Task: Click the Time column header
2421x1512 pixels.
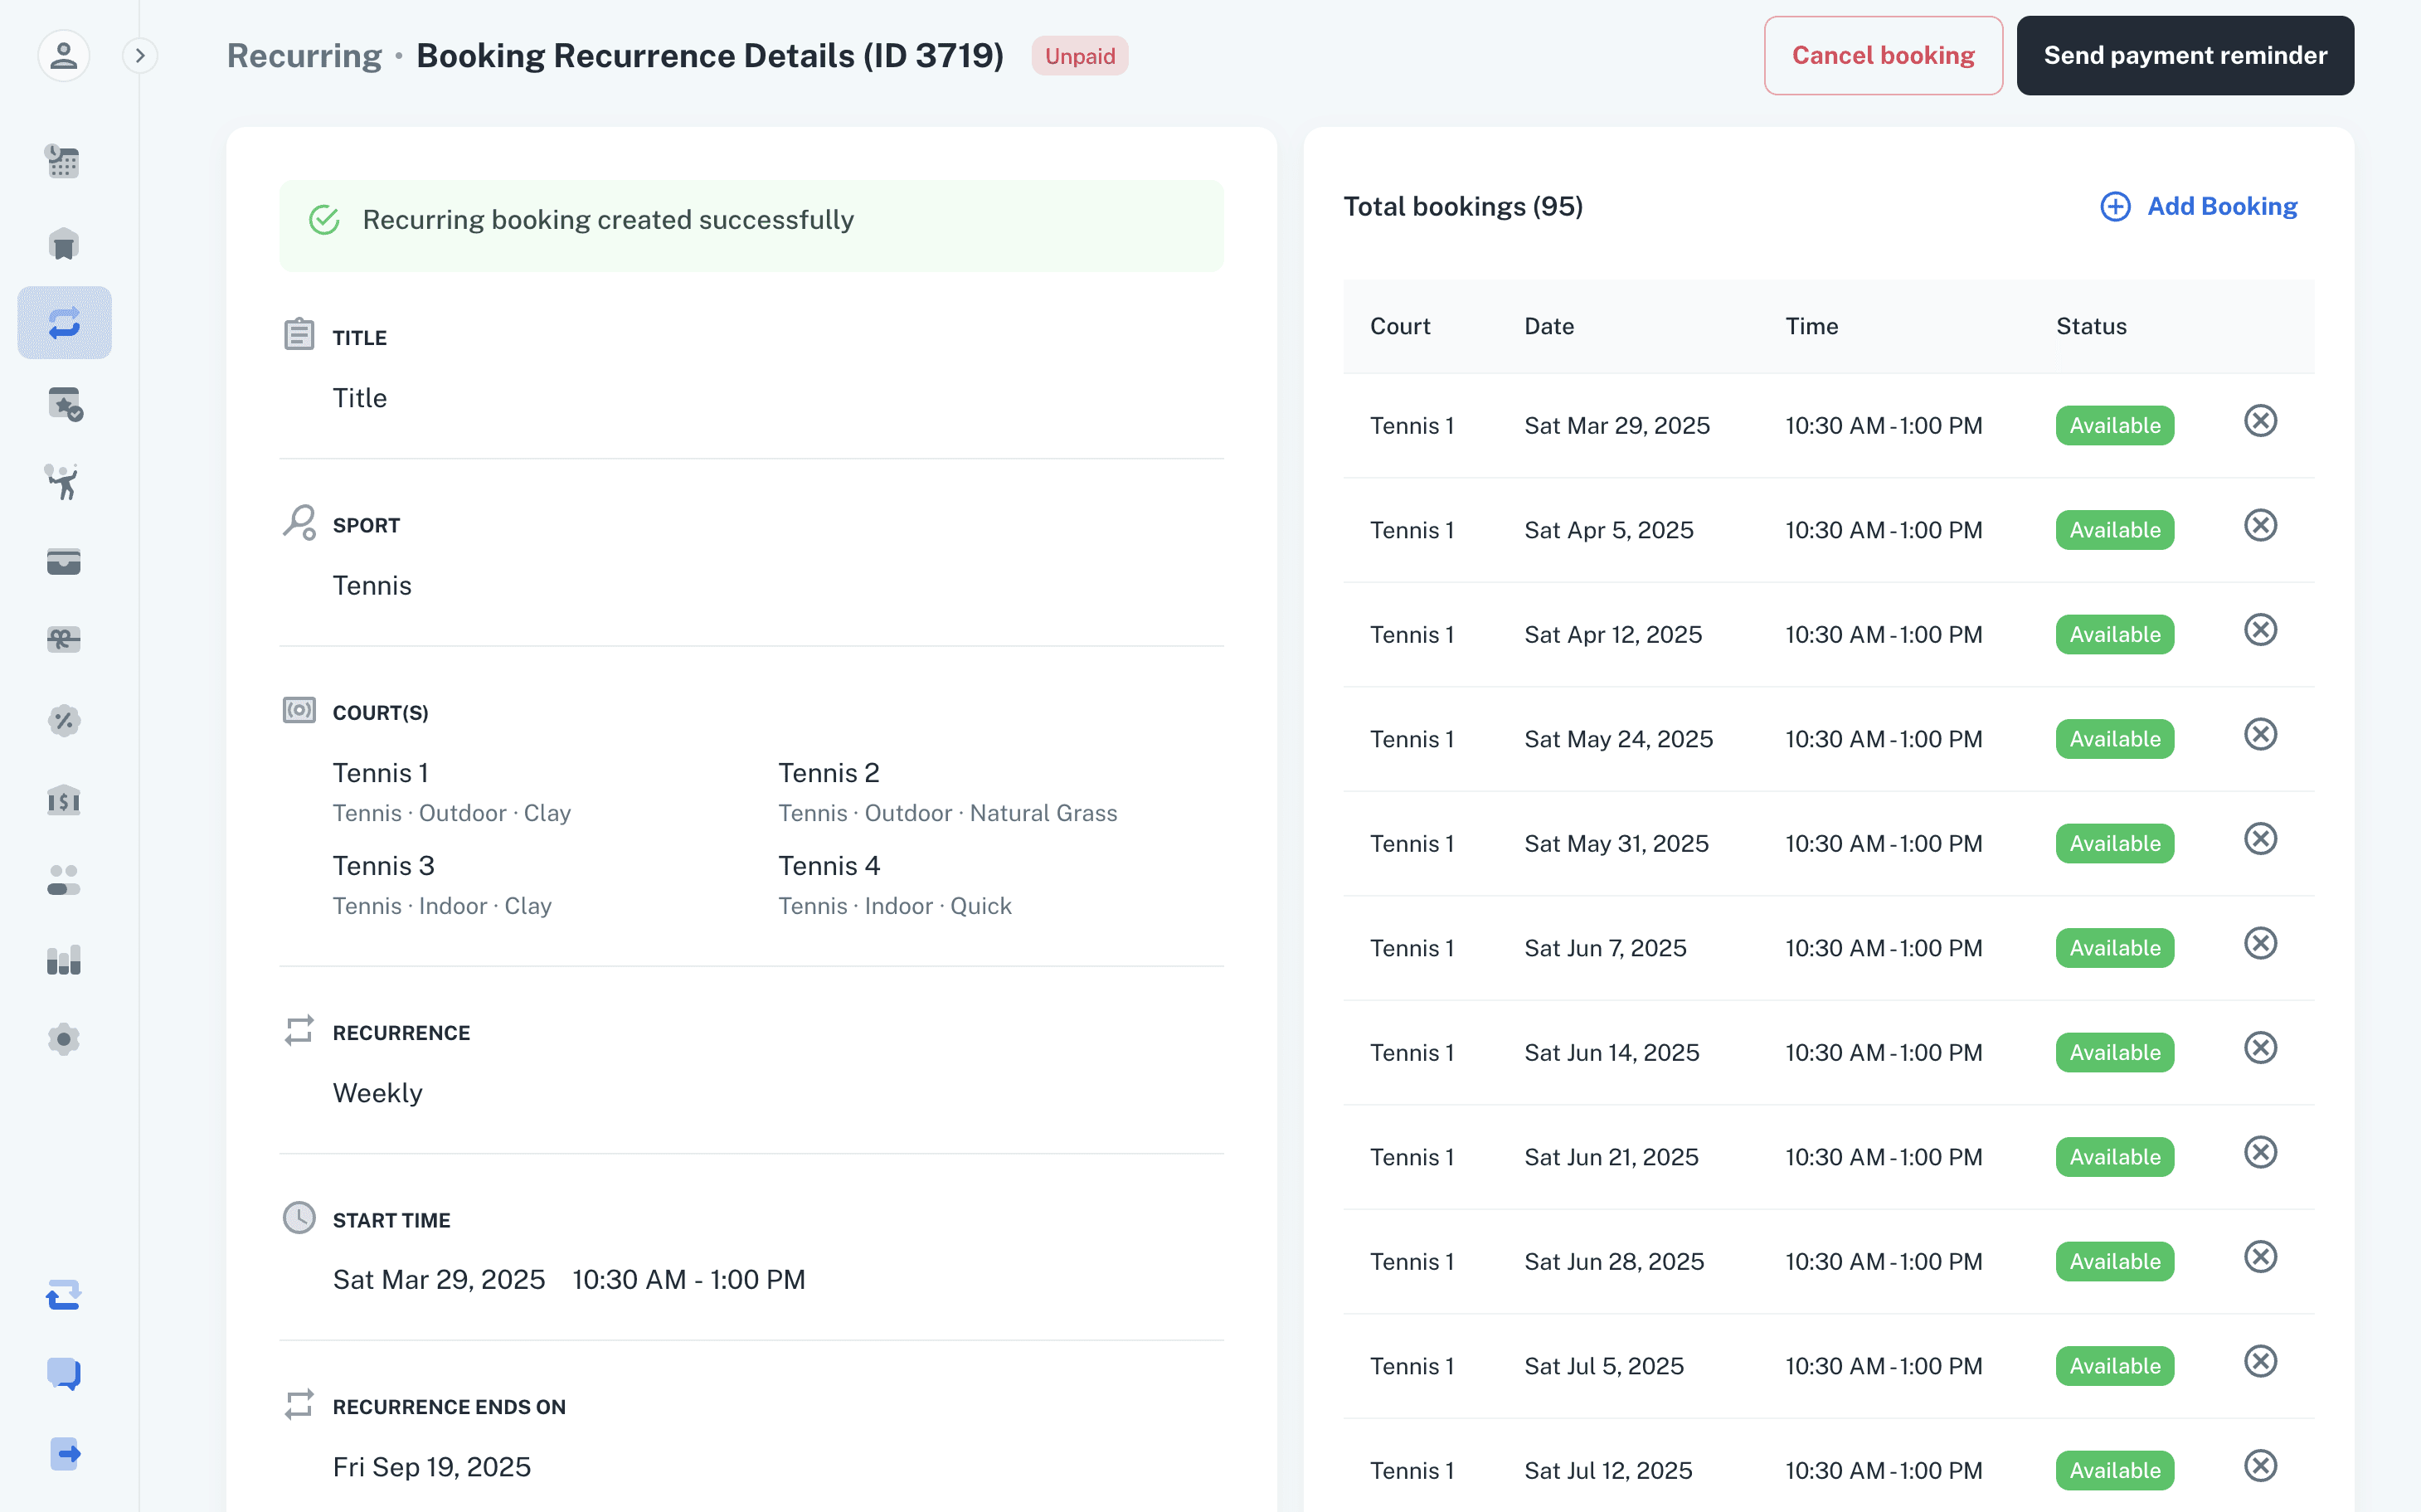Action: coord(1811,326)
